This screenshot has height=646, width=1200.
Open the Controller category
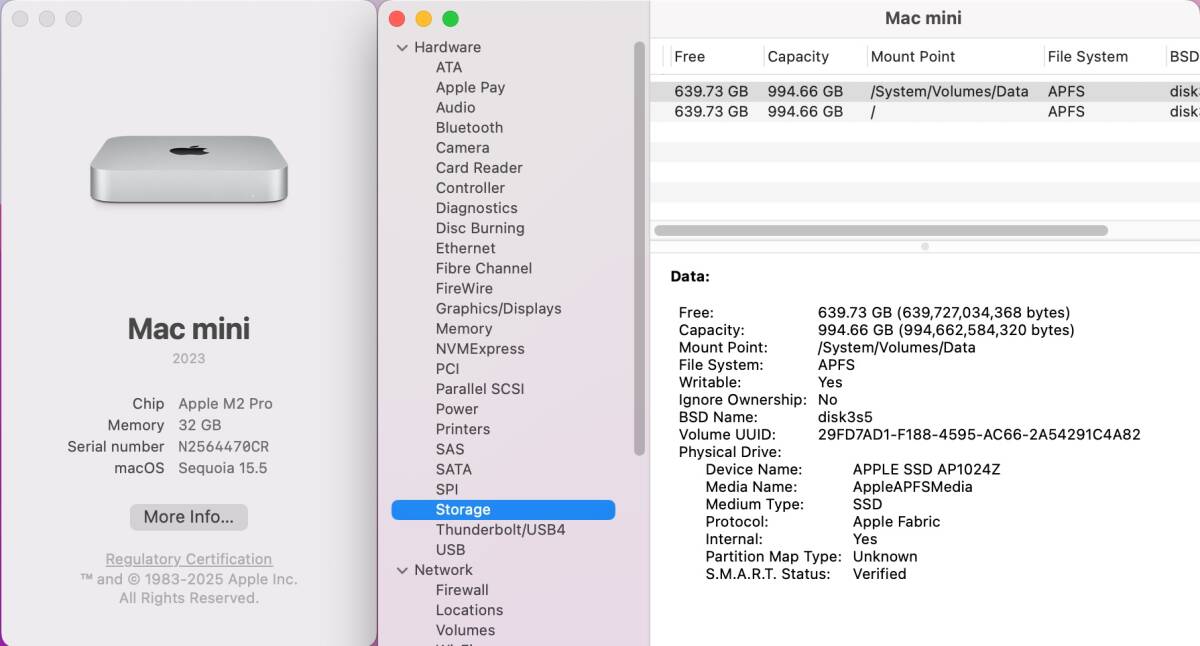[x=470, y=187]
